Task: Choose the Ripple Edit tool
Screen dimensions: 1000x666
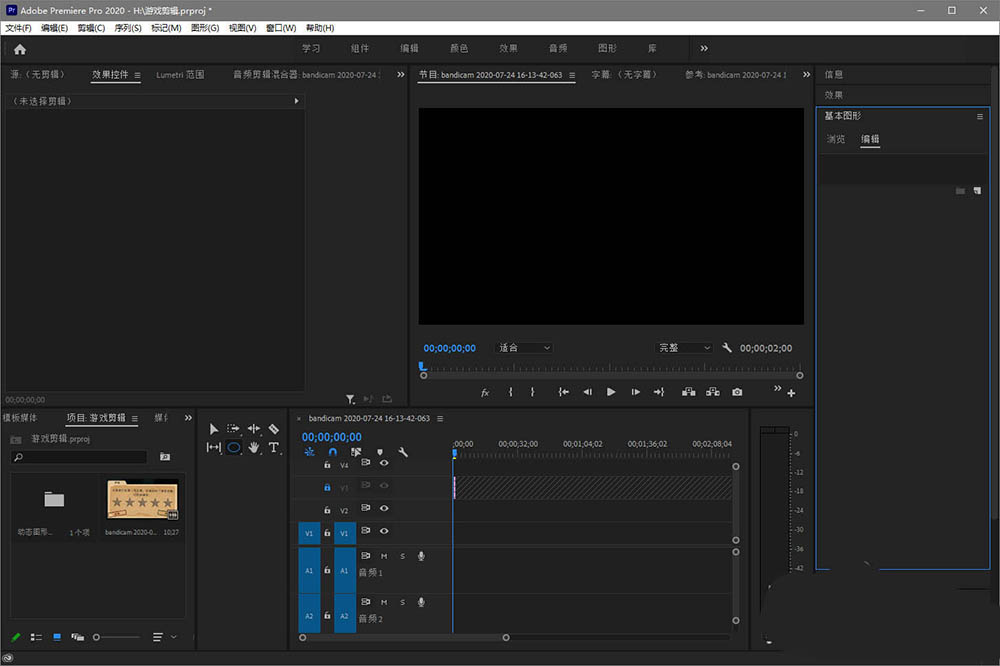Action: coord(254,429)
